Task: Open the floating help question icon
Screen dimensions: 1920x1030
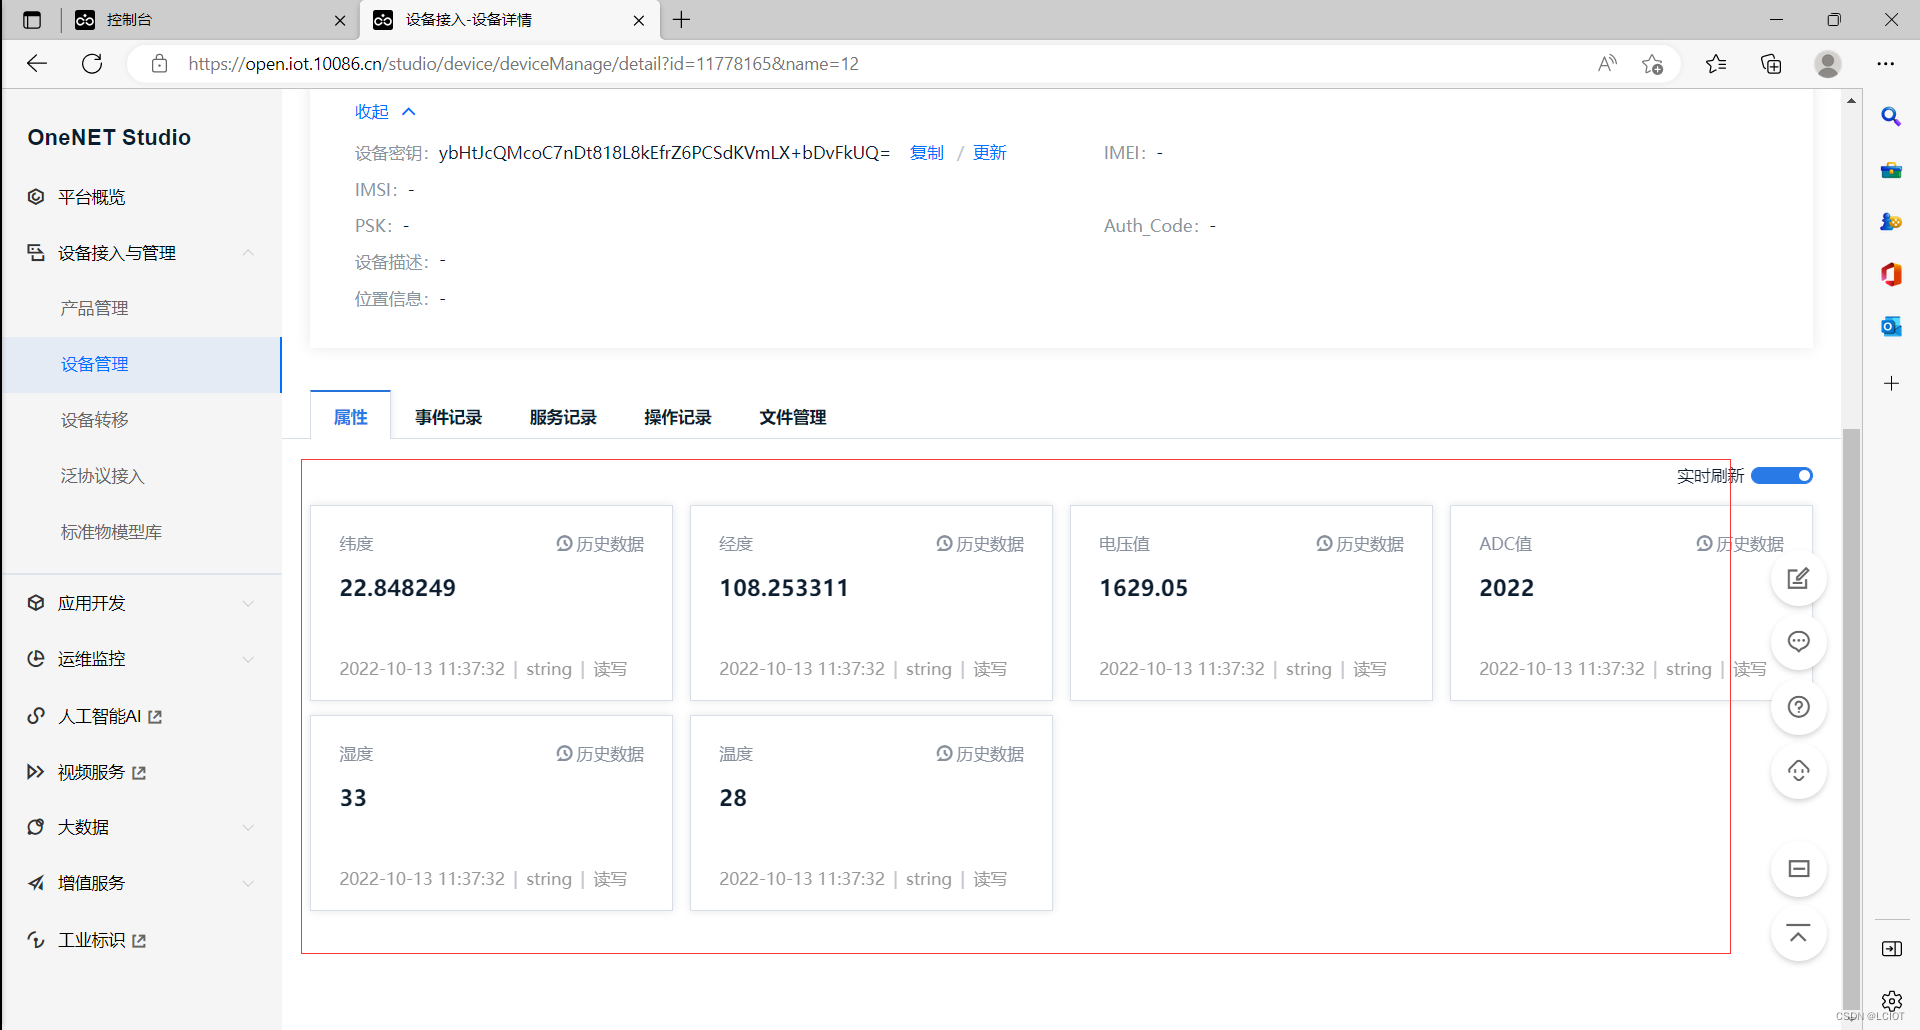Action: pyautogui.click(x=1798, y=707)
